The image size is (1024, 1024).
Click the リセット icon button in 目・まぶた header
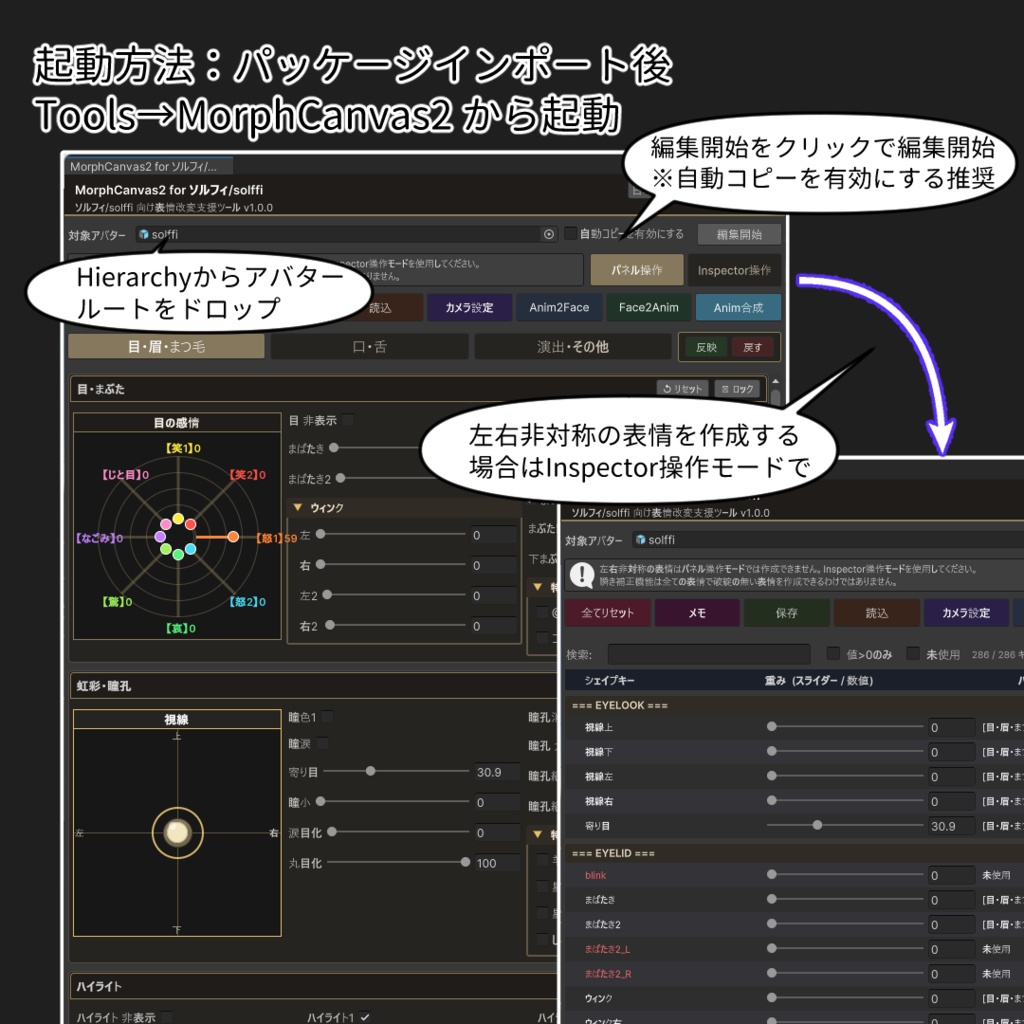coord(682,389)
